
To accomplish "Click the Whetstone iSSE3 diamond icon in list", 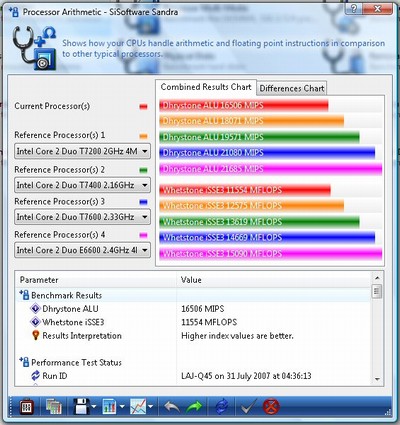I will pos(35,322).
